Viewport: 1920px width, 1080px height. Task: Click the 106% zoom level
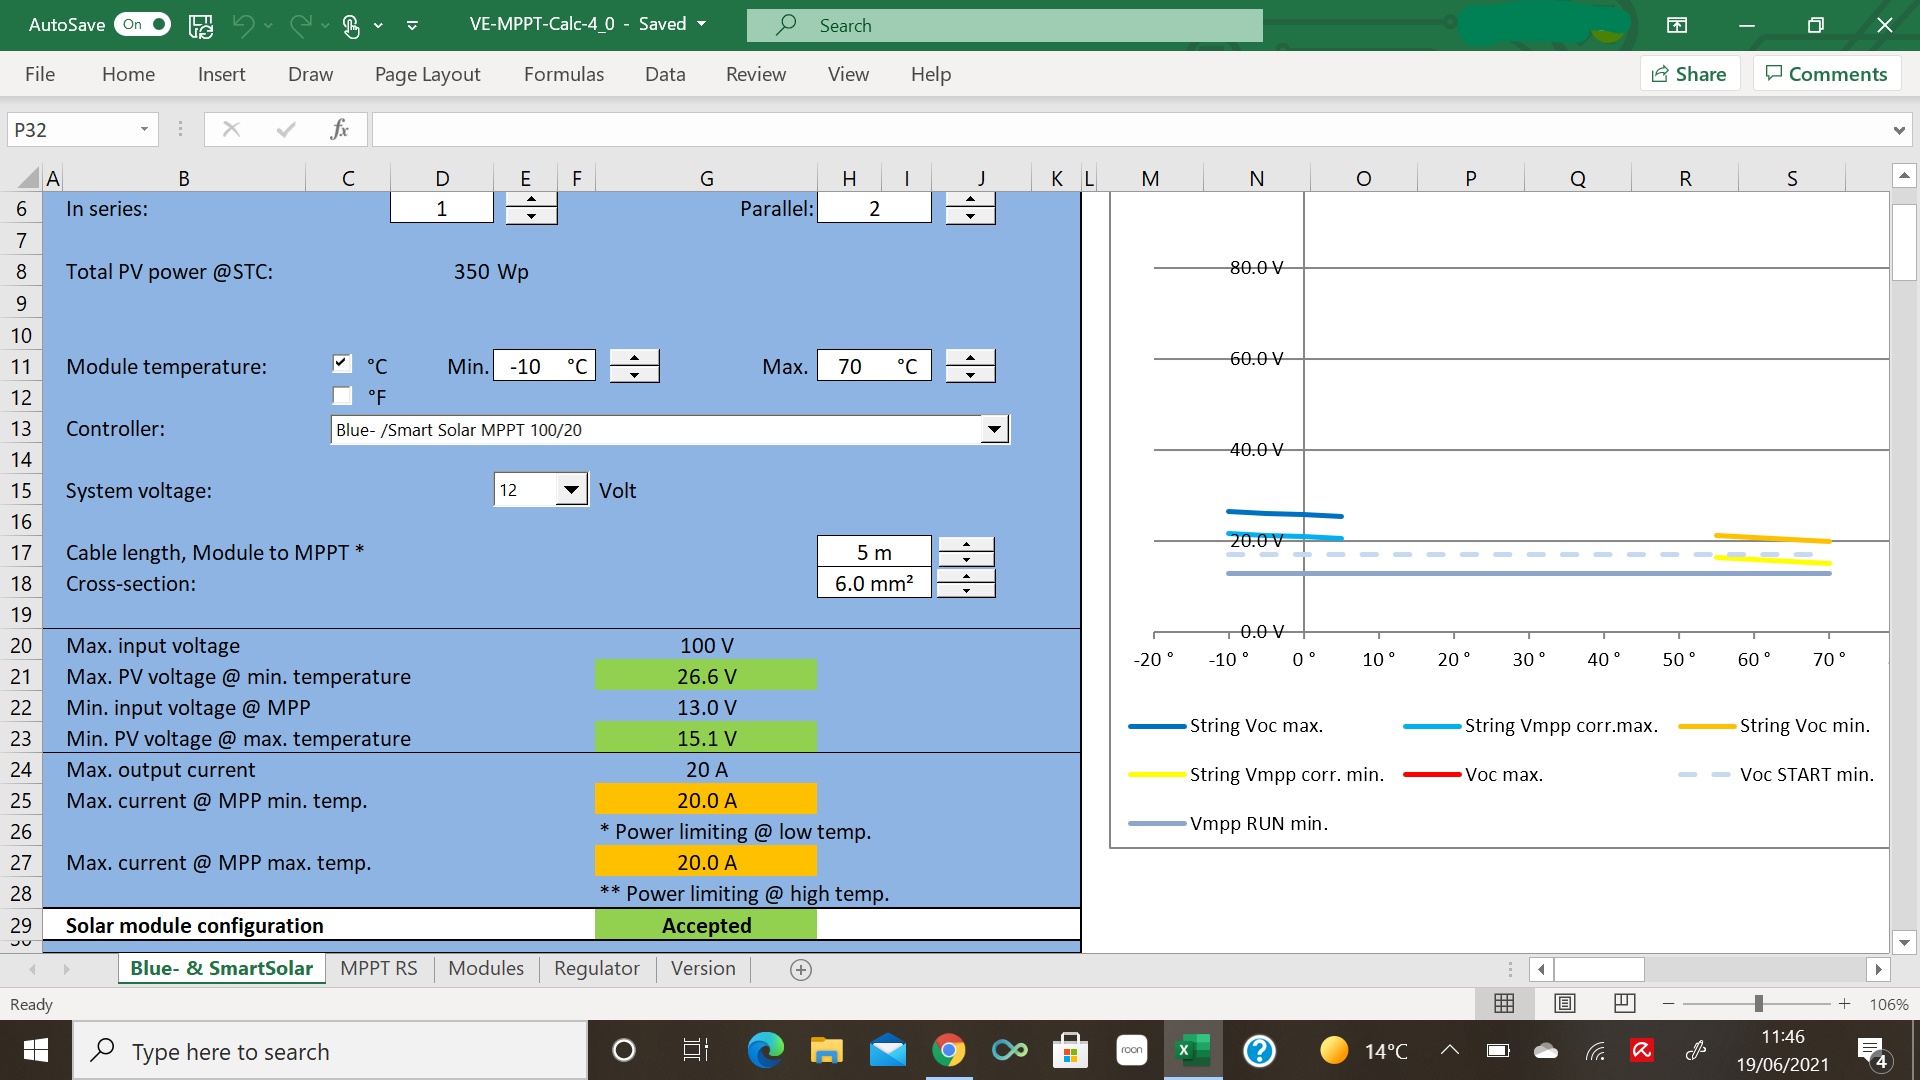pos(1889,1004)
